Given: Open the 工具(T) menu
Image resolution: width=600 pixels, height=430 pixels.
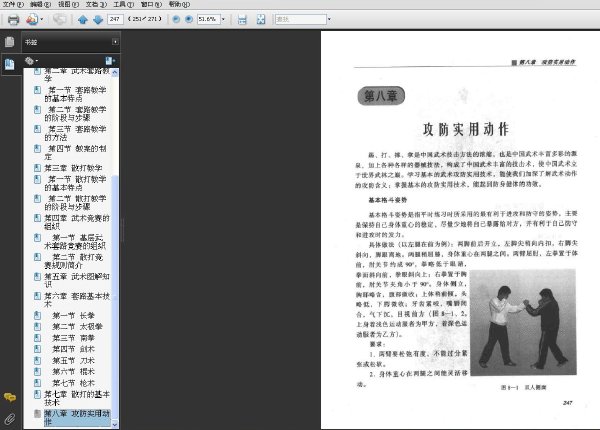Looking at the screenshot, I should pyautogui.click(x=124, y=5).
